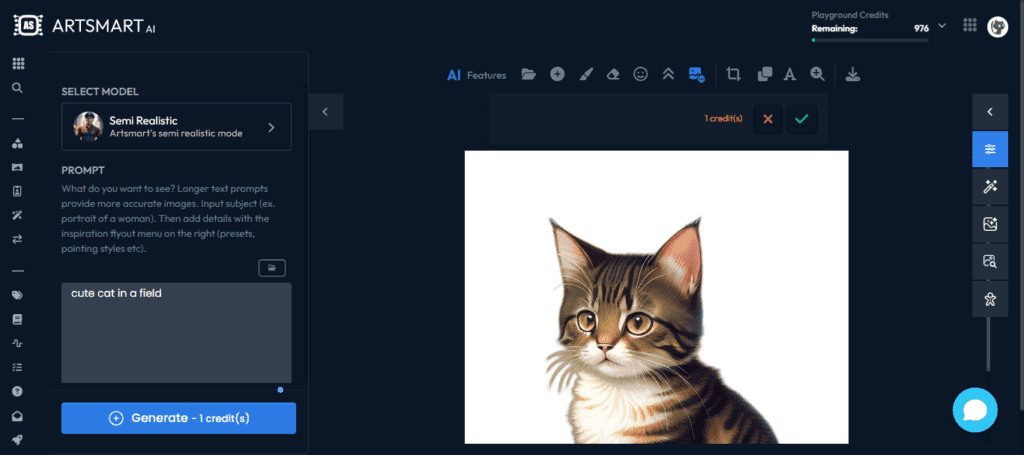
Task: Click the Generate - 1 credit(s) button
Action: coord(178,418)
